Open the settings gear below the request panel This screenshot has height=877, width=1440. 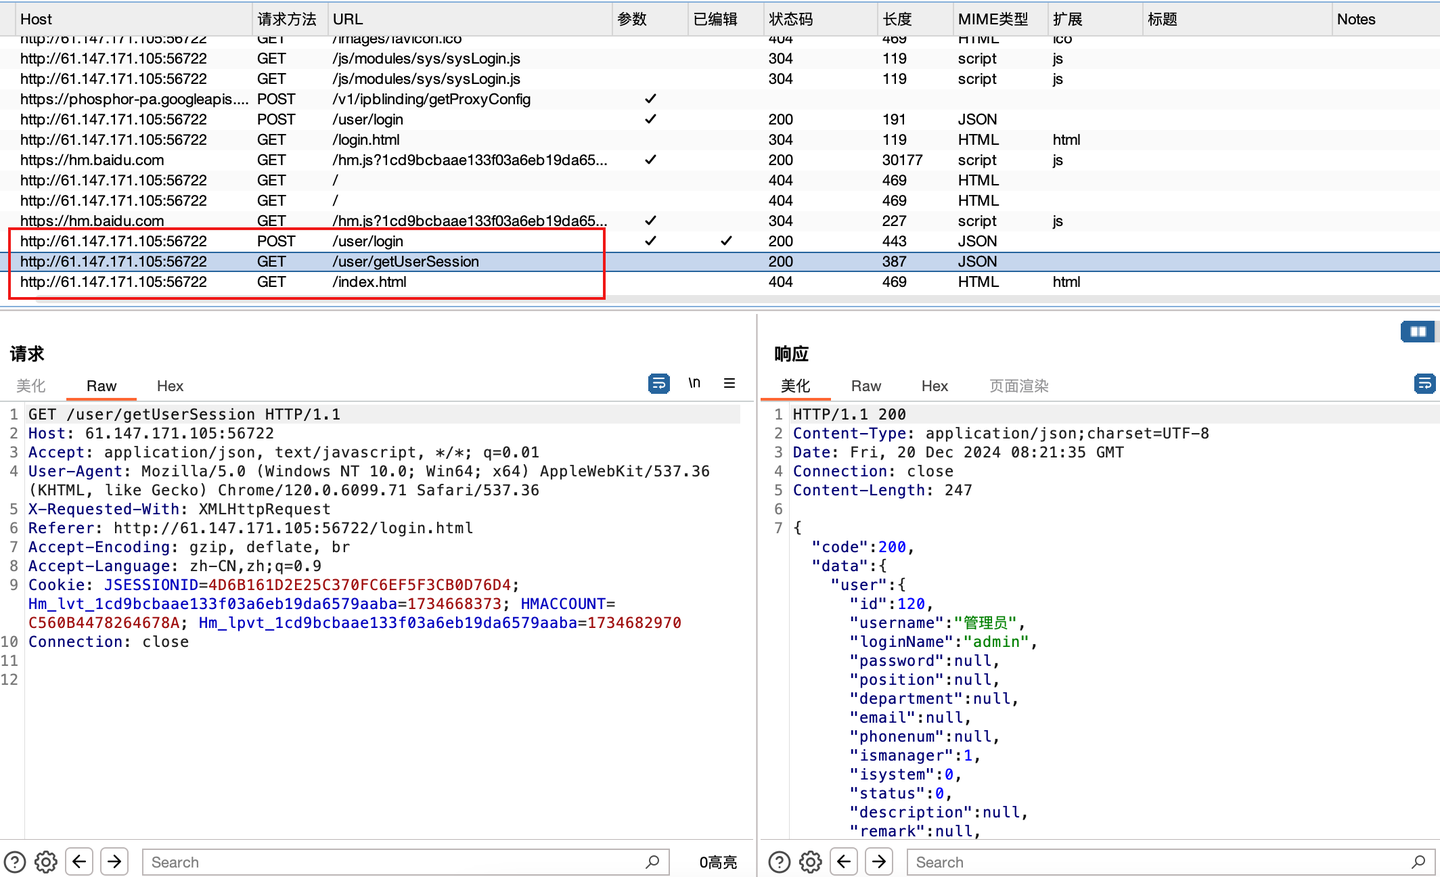45,861
